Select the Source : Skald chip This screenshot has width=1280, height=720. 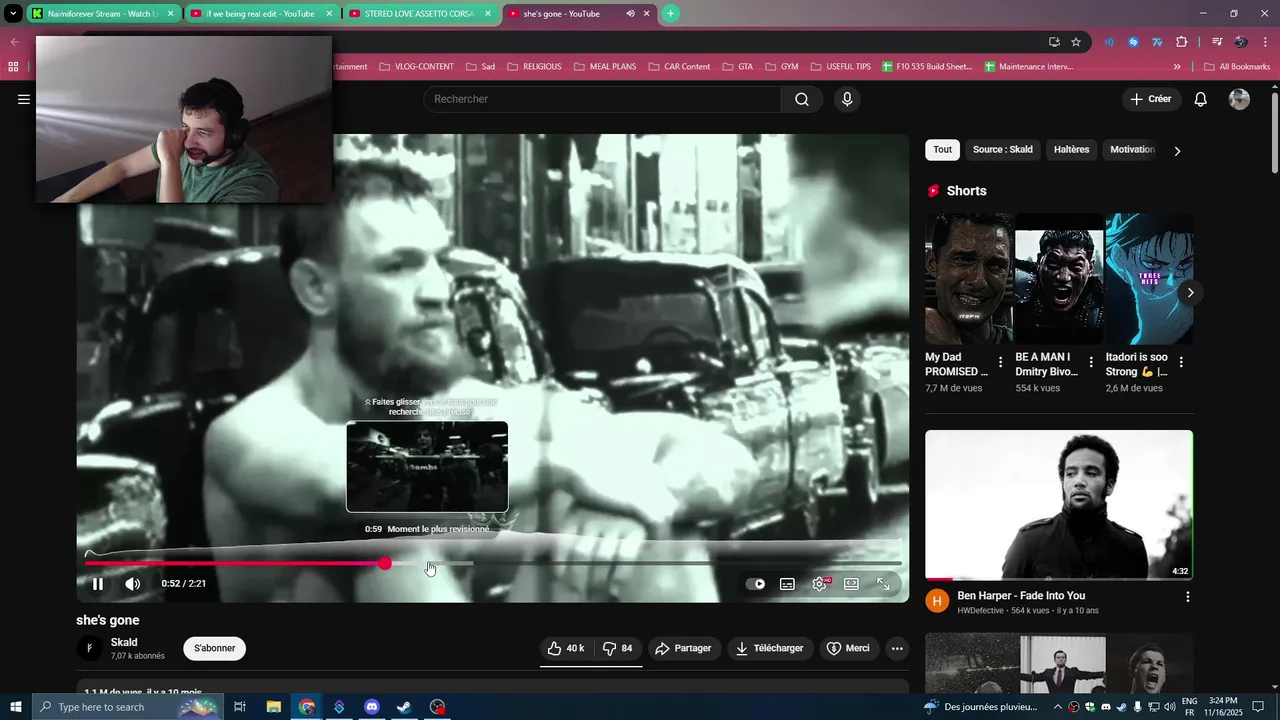(x=1003, y=150)
